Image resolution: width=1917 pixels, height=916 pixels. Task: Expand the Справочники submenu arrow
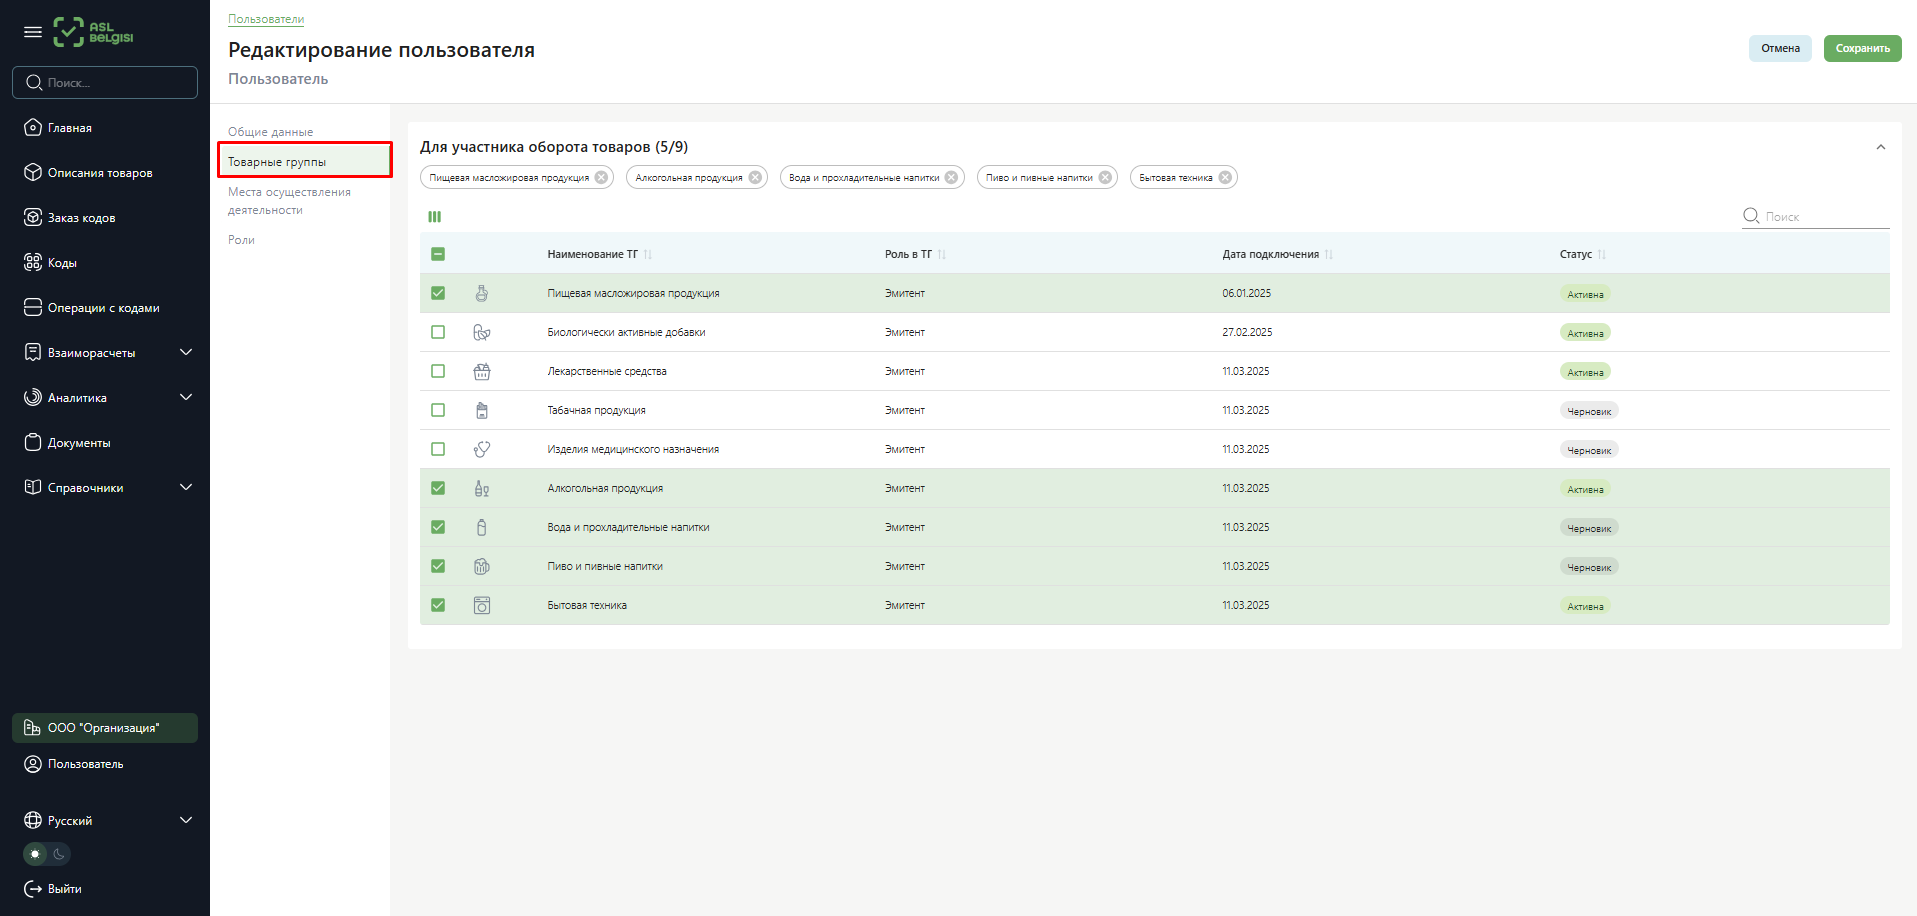tap(186, 487)
